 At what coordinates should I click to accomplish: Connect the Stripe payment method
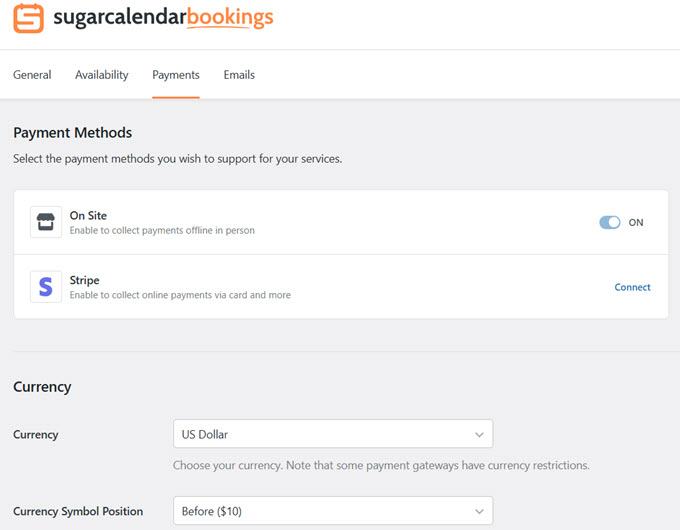point(632,287)
